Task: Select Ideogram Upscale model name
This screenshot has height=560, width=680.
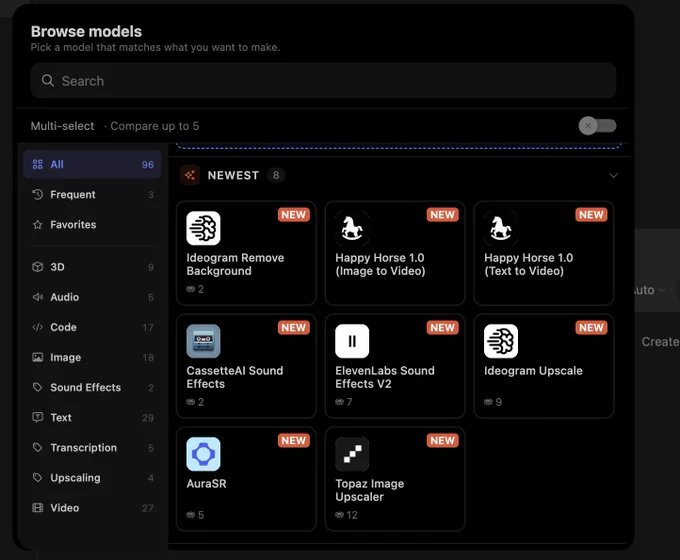Action: tap(533, 371)
